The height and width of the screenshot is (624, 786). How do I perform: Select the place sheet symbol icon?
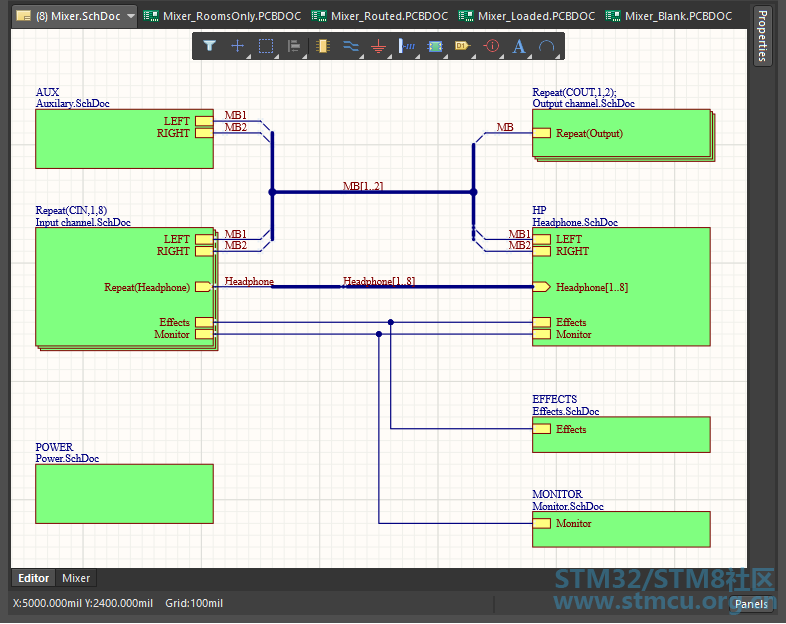(435, 47)
